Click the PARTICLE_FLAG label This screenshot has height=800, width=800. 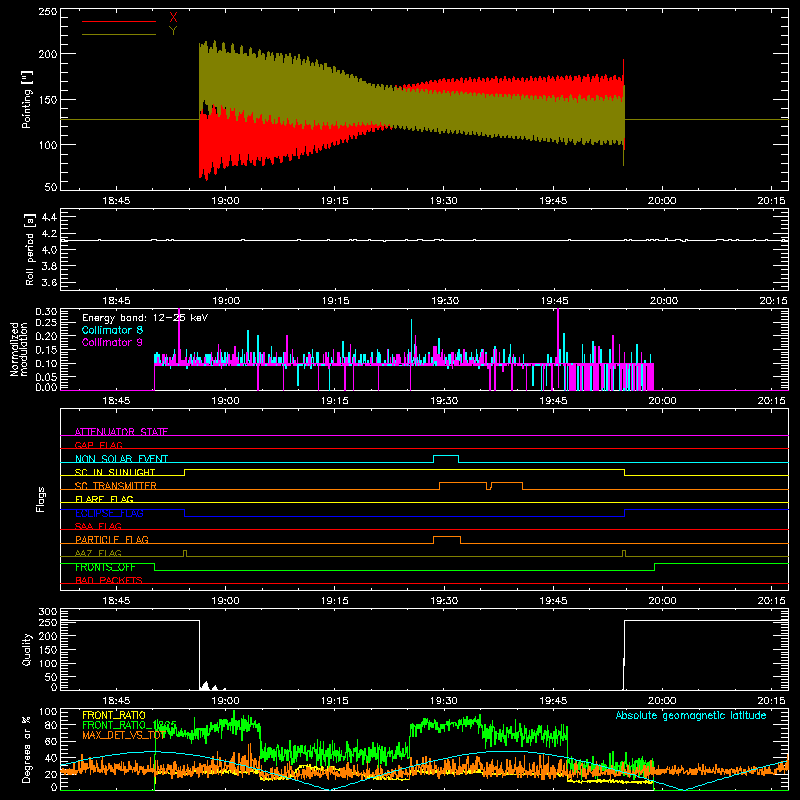pos(112,539)
